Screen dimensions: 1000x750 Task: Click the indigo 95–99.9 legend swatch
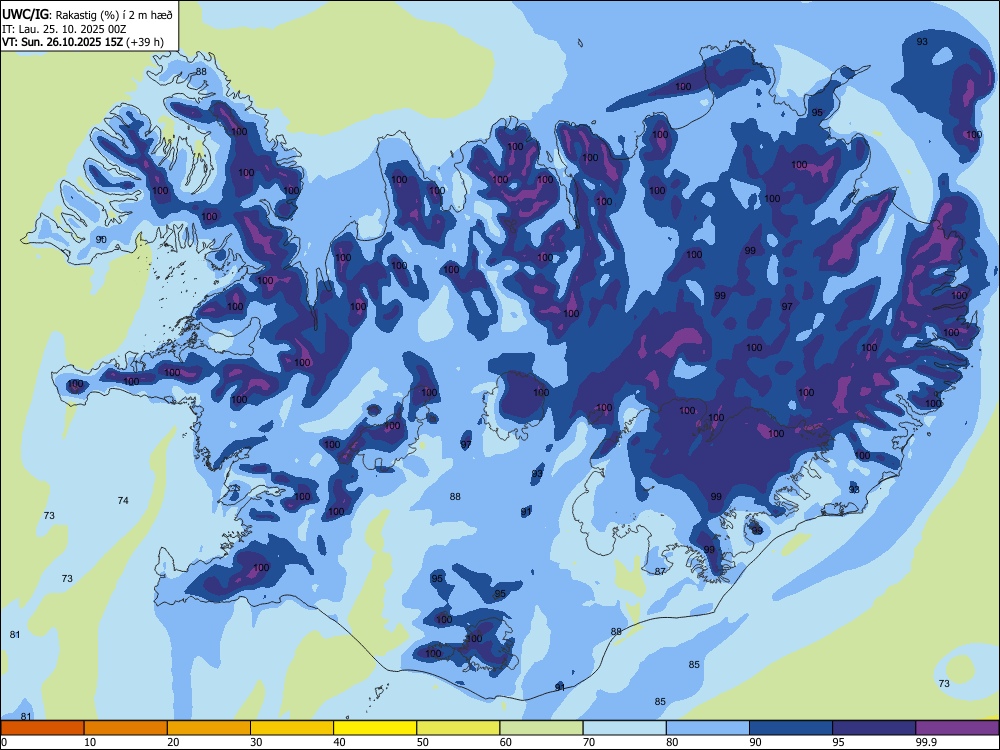point(874,728)
